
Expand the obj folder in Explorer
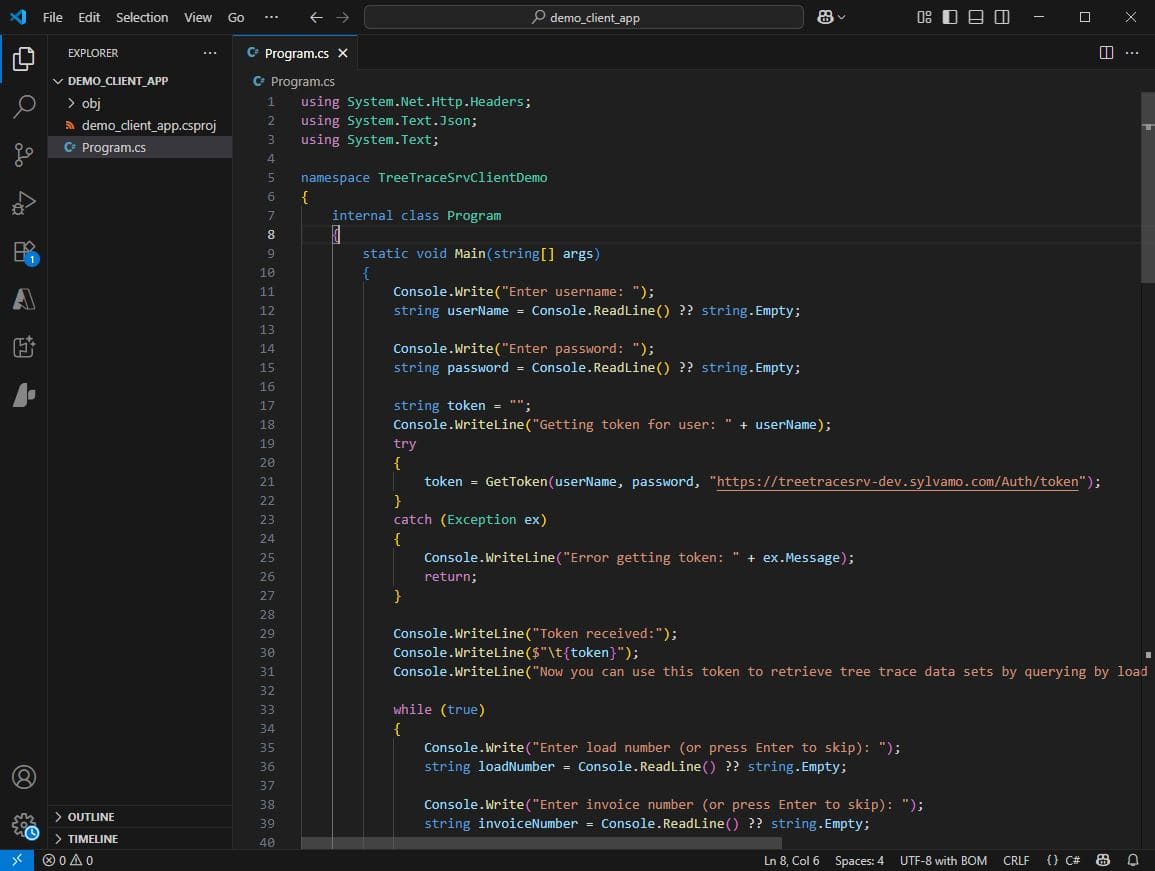click(x=90, y=103)
